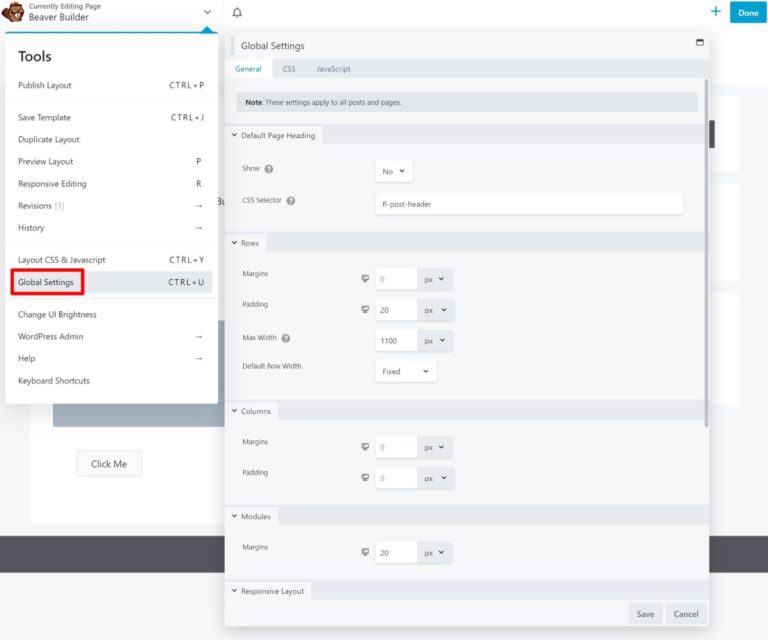Switch to the JavaScript tab
The width and height of the screenshot is (768, 640).
point(333,69)
